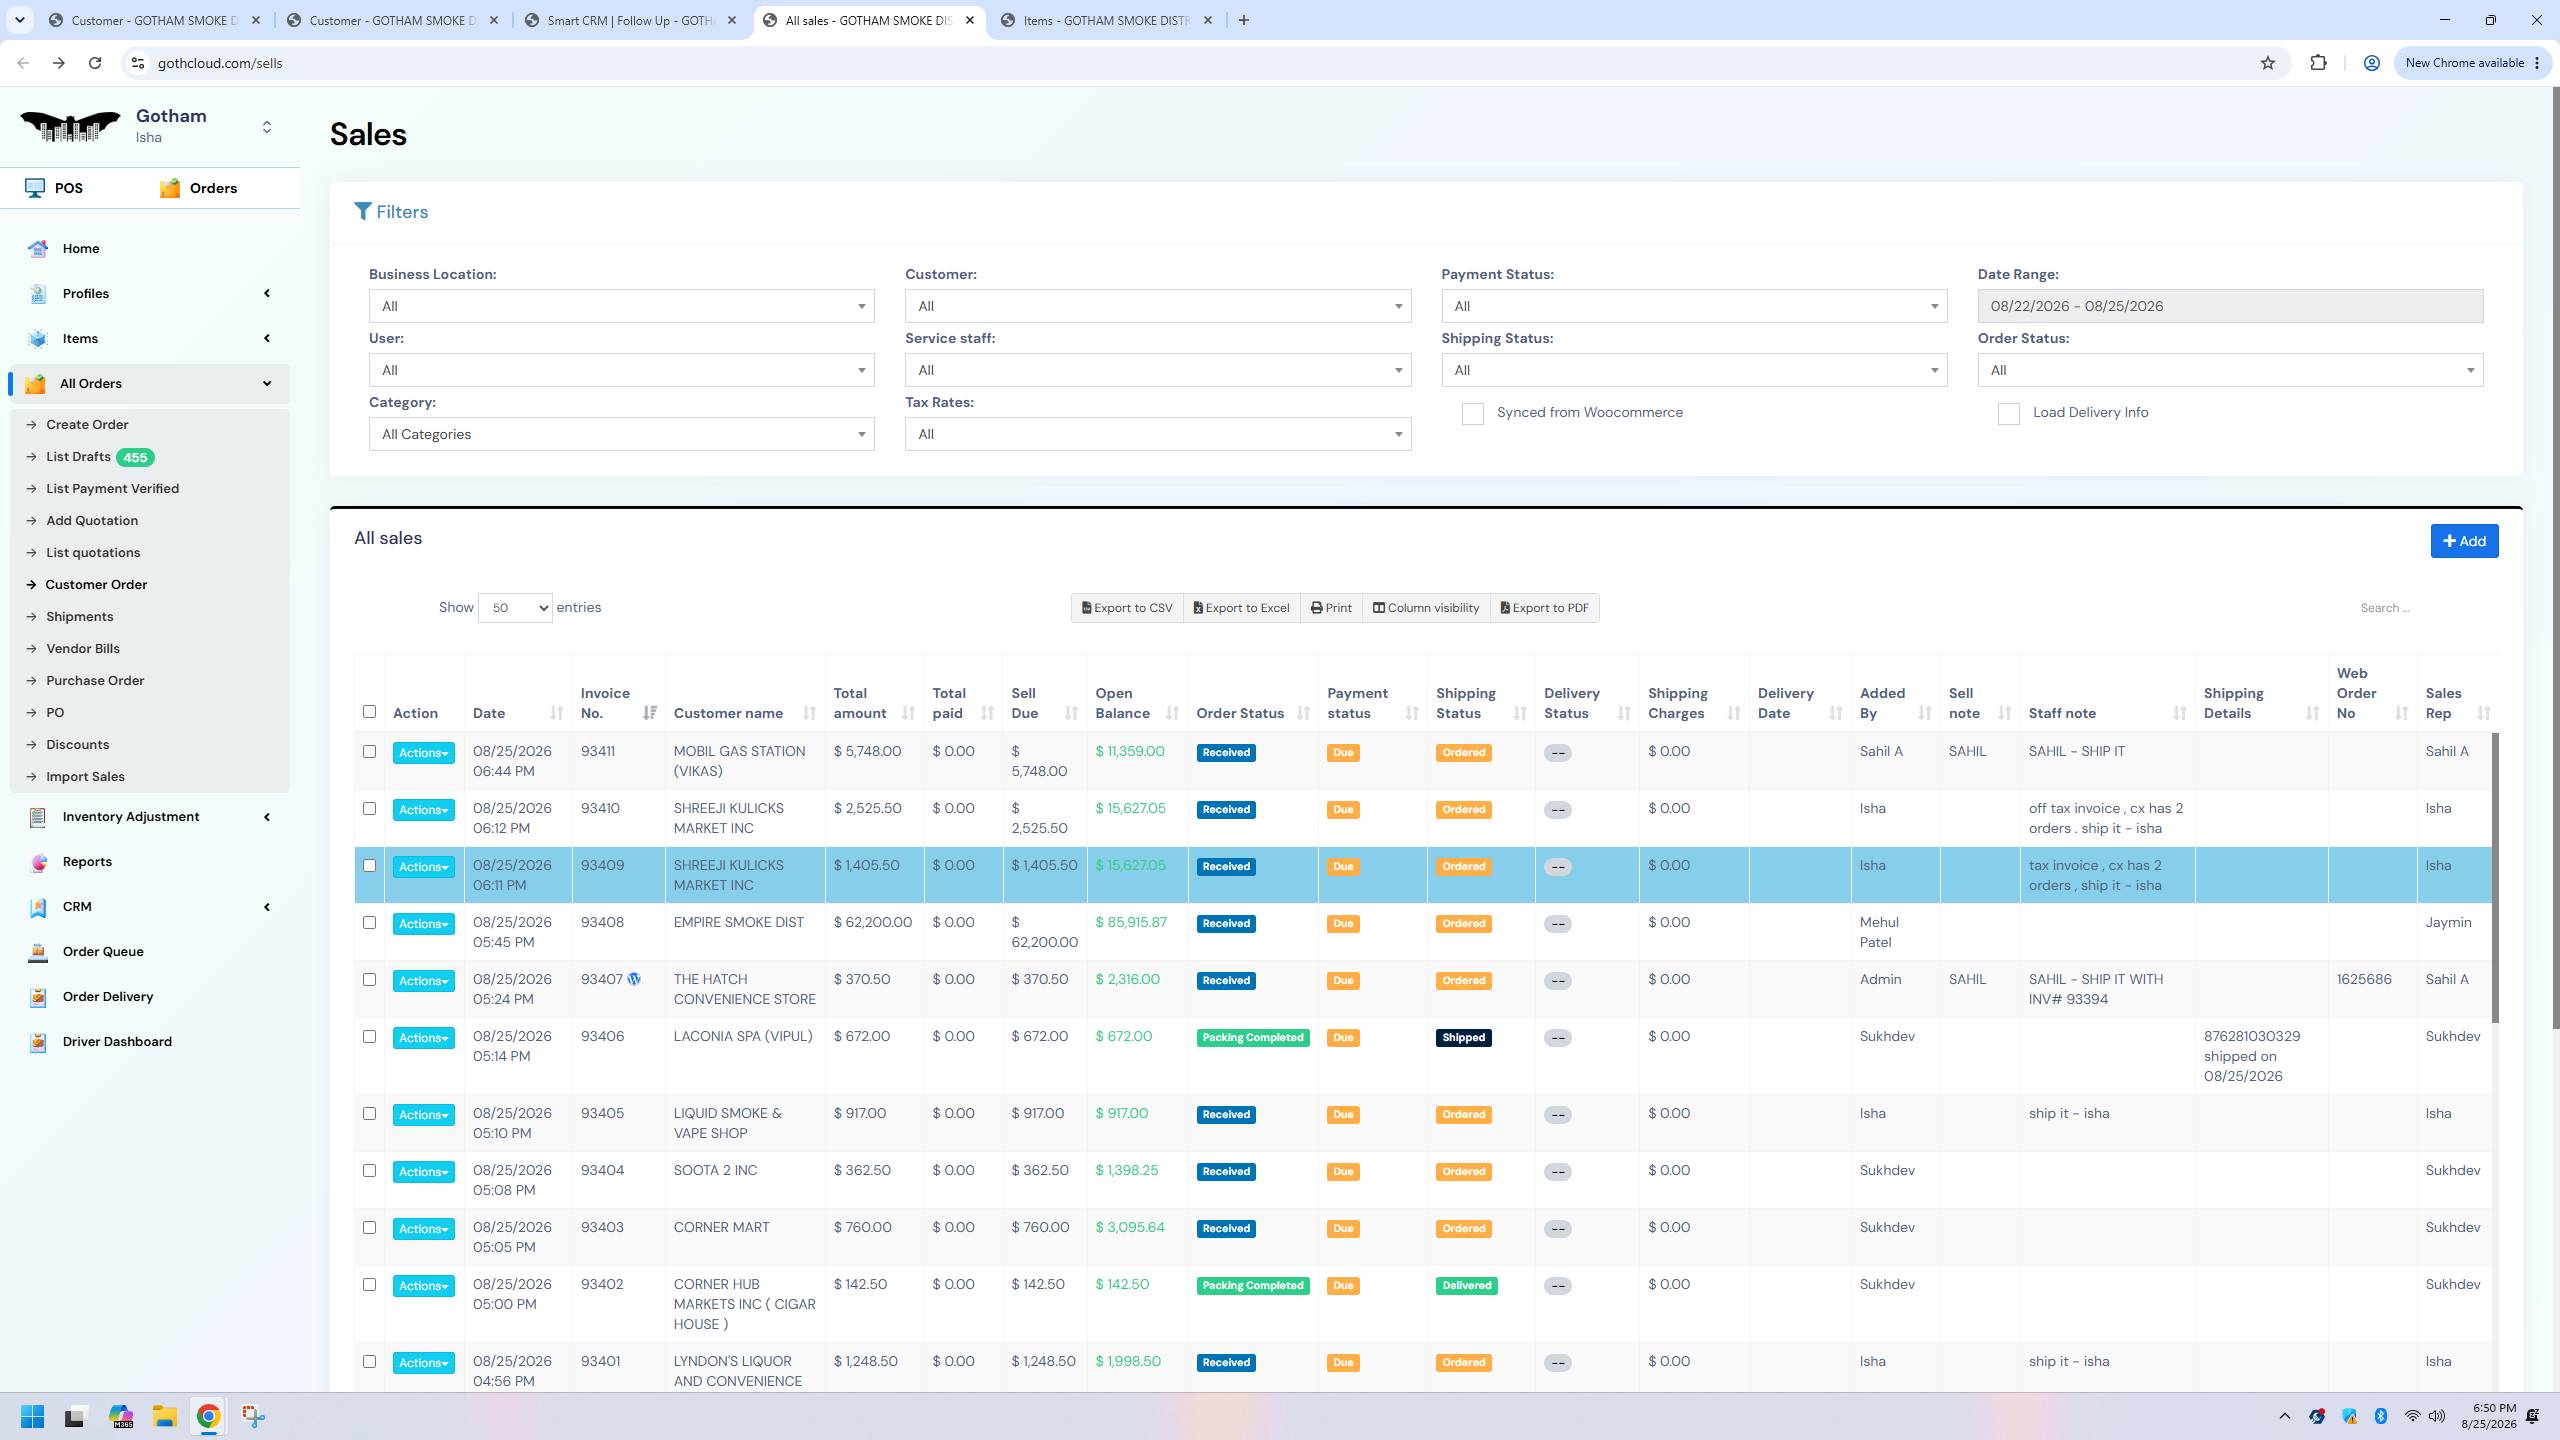Click the blue Add button
Viewport: 2560px width, 1440px height.
pos(2464,541)
